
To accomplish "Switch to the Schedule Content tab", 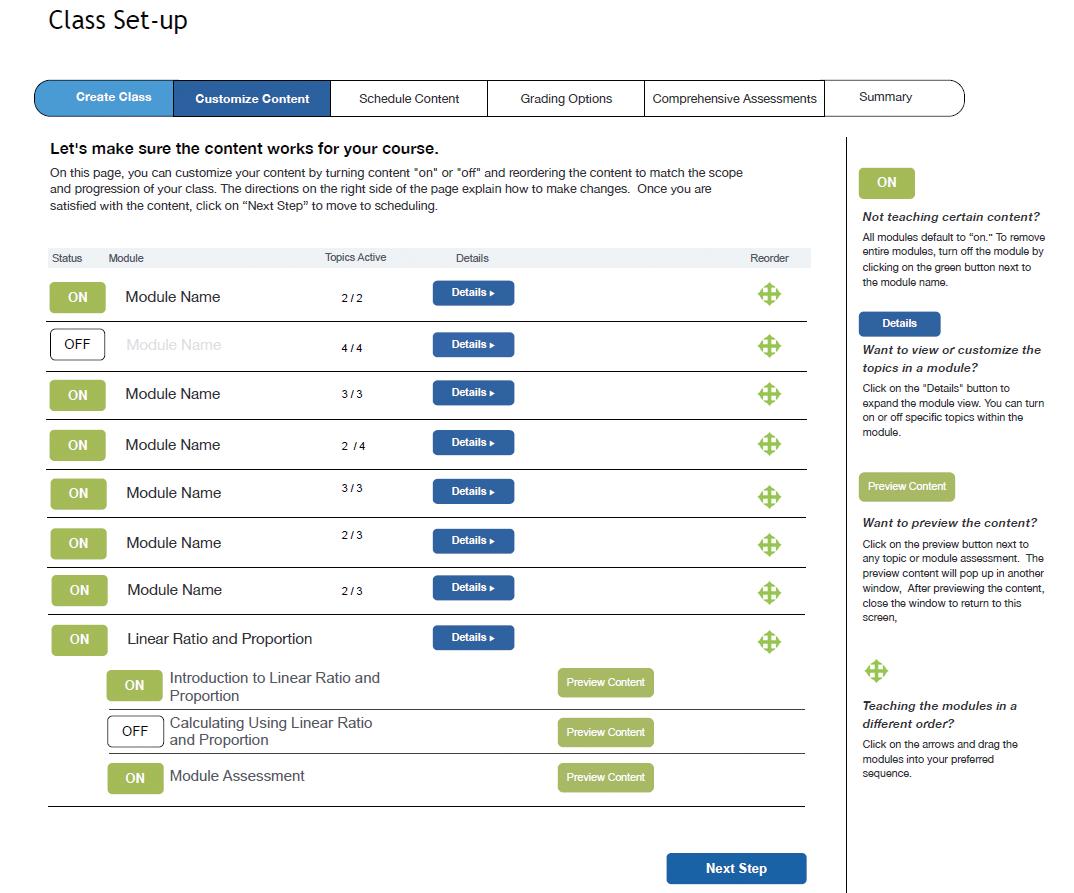I will [409, 99].
